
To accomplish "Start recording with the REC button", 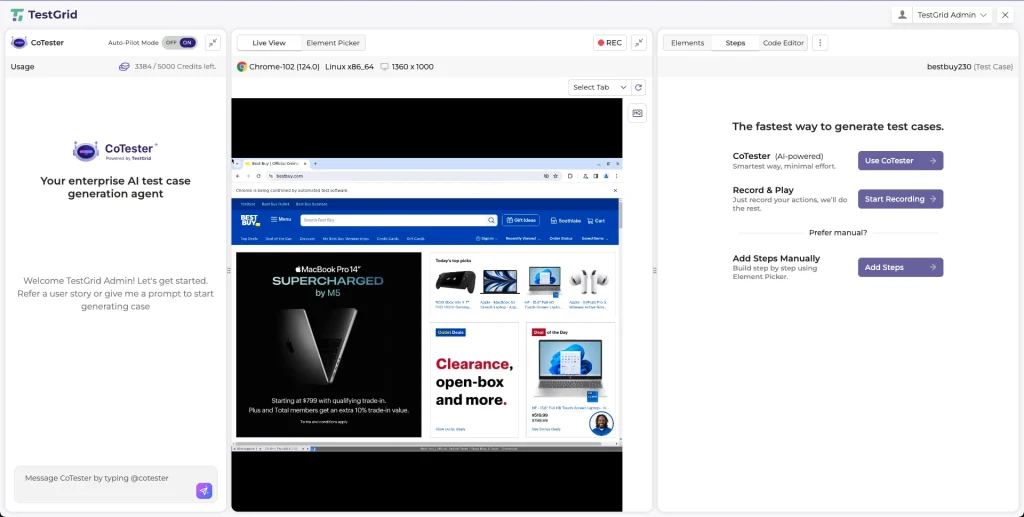I will tap(609, 43).
